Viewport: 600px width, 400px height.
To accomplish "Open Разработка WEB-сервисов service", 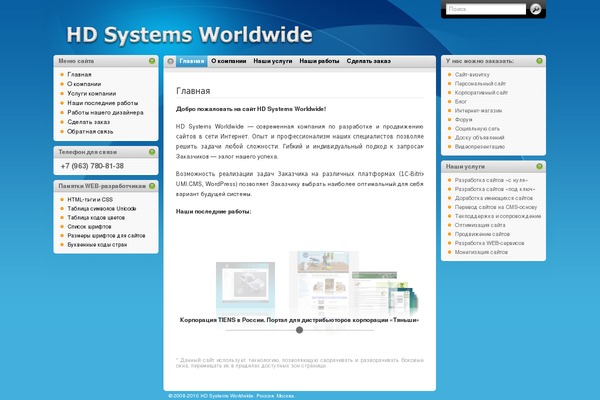I will coord(489,243).
